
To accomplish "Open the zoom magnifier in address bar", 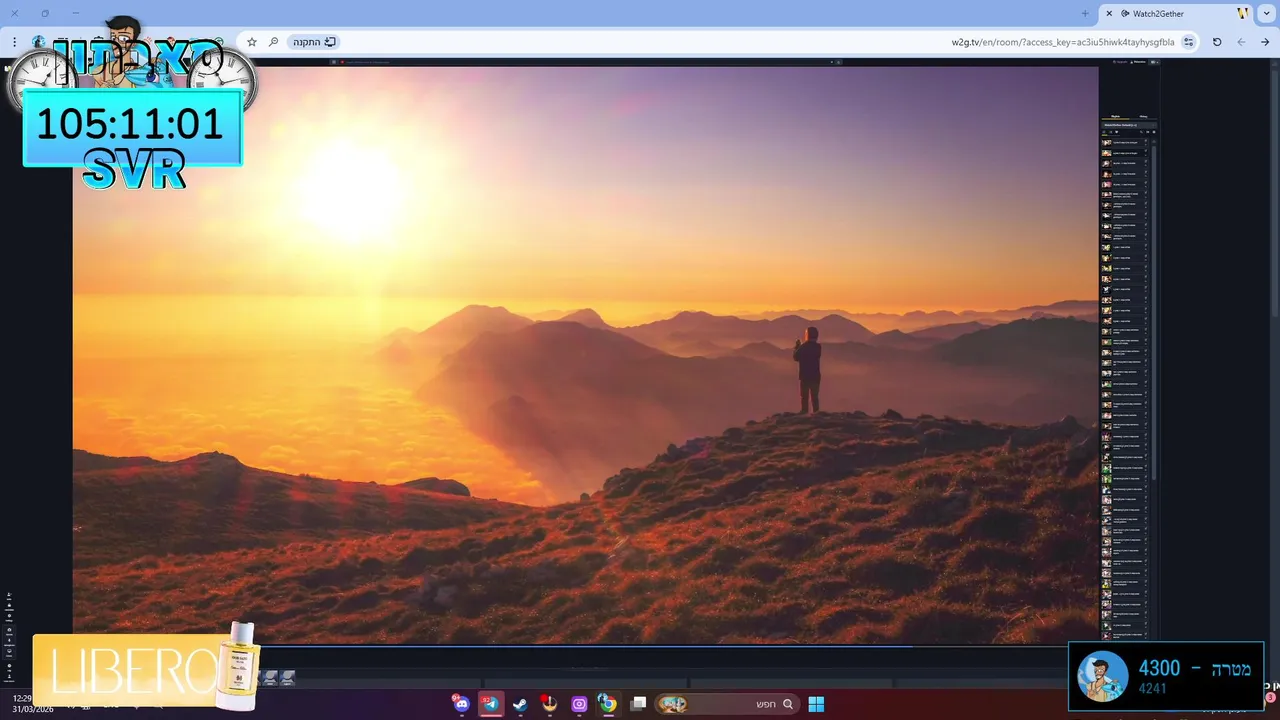I will click(274, 42).
